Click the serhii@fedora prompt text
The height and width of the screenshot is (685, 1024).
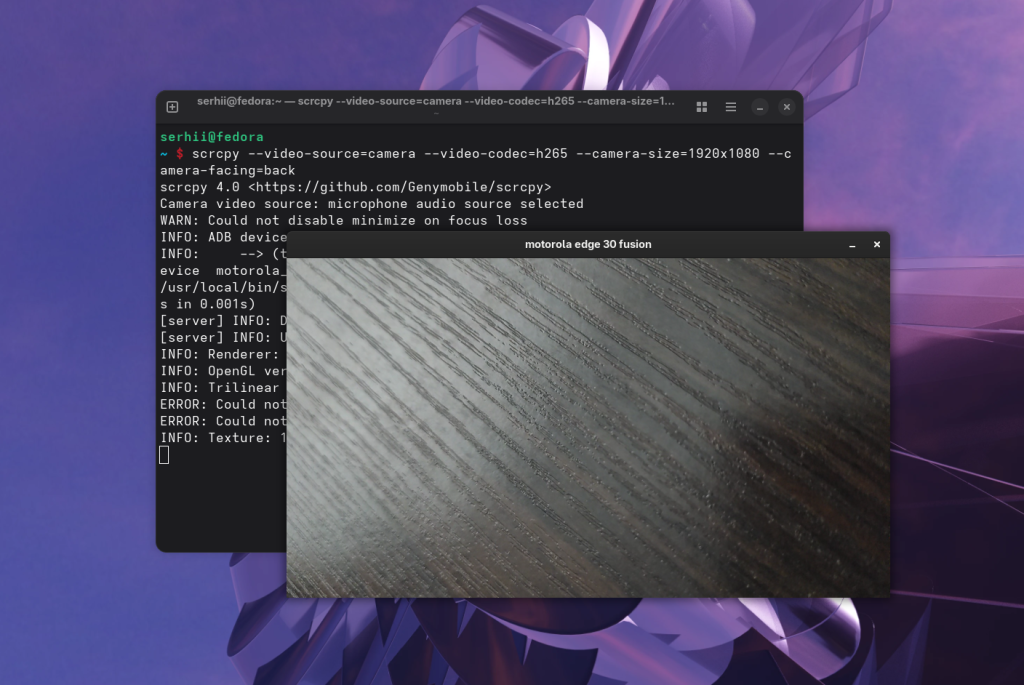212,137
